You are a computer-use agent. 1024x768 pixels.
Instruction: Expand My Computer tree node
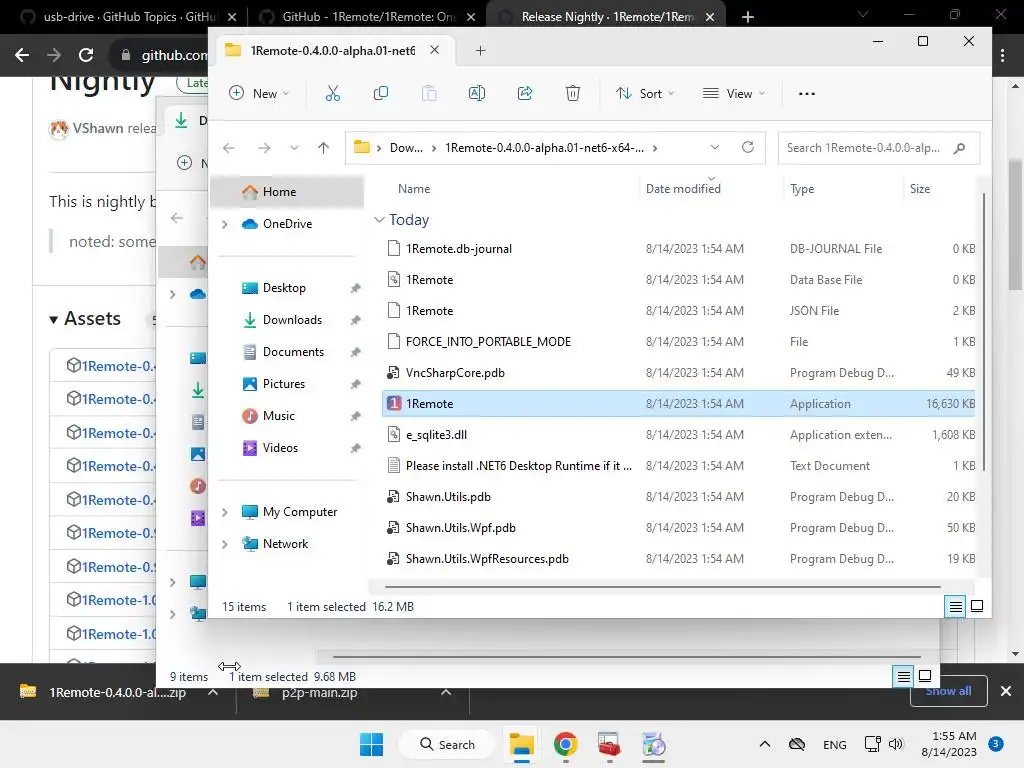(x=225, y=512)
